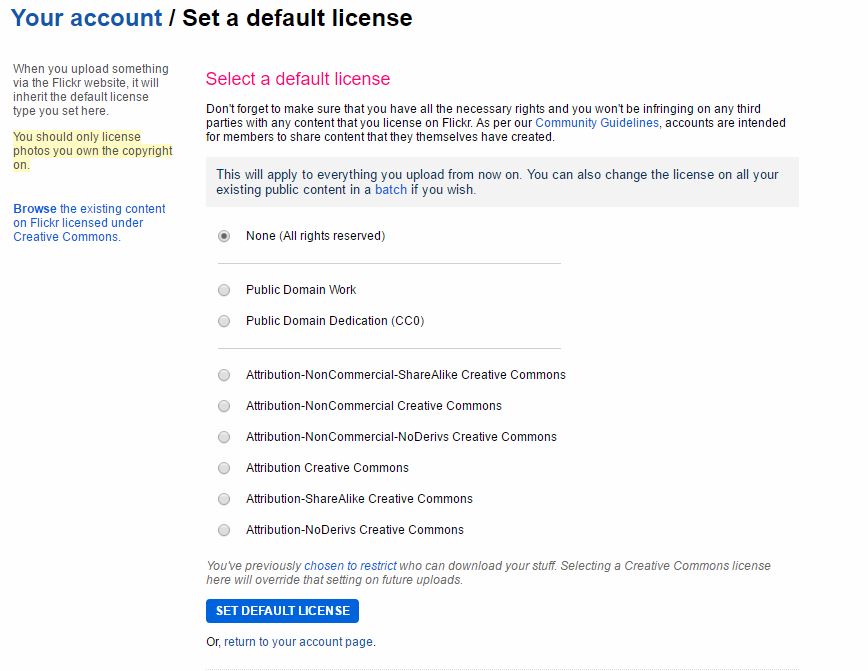
Task: Click the Public Domain Work label text
Action: pos(301,290)
